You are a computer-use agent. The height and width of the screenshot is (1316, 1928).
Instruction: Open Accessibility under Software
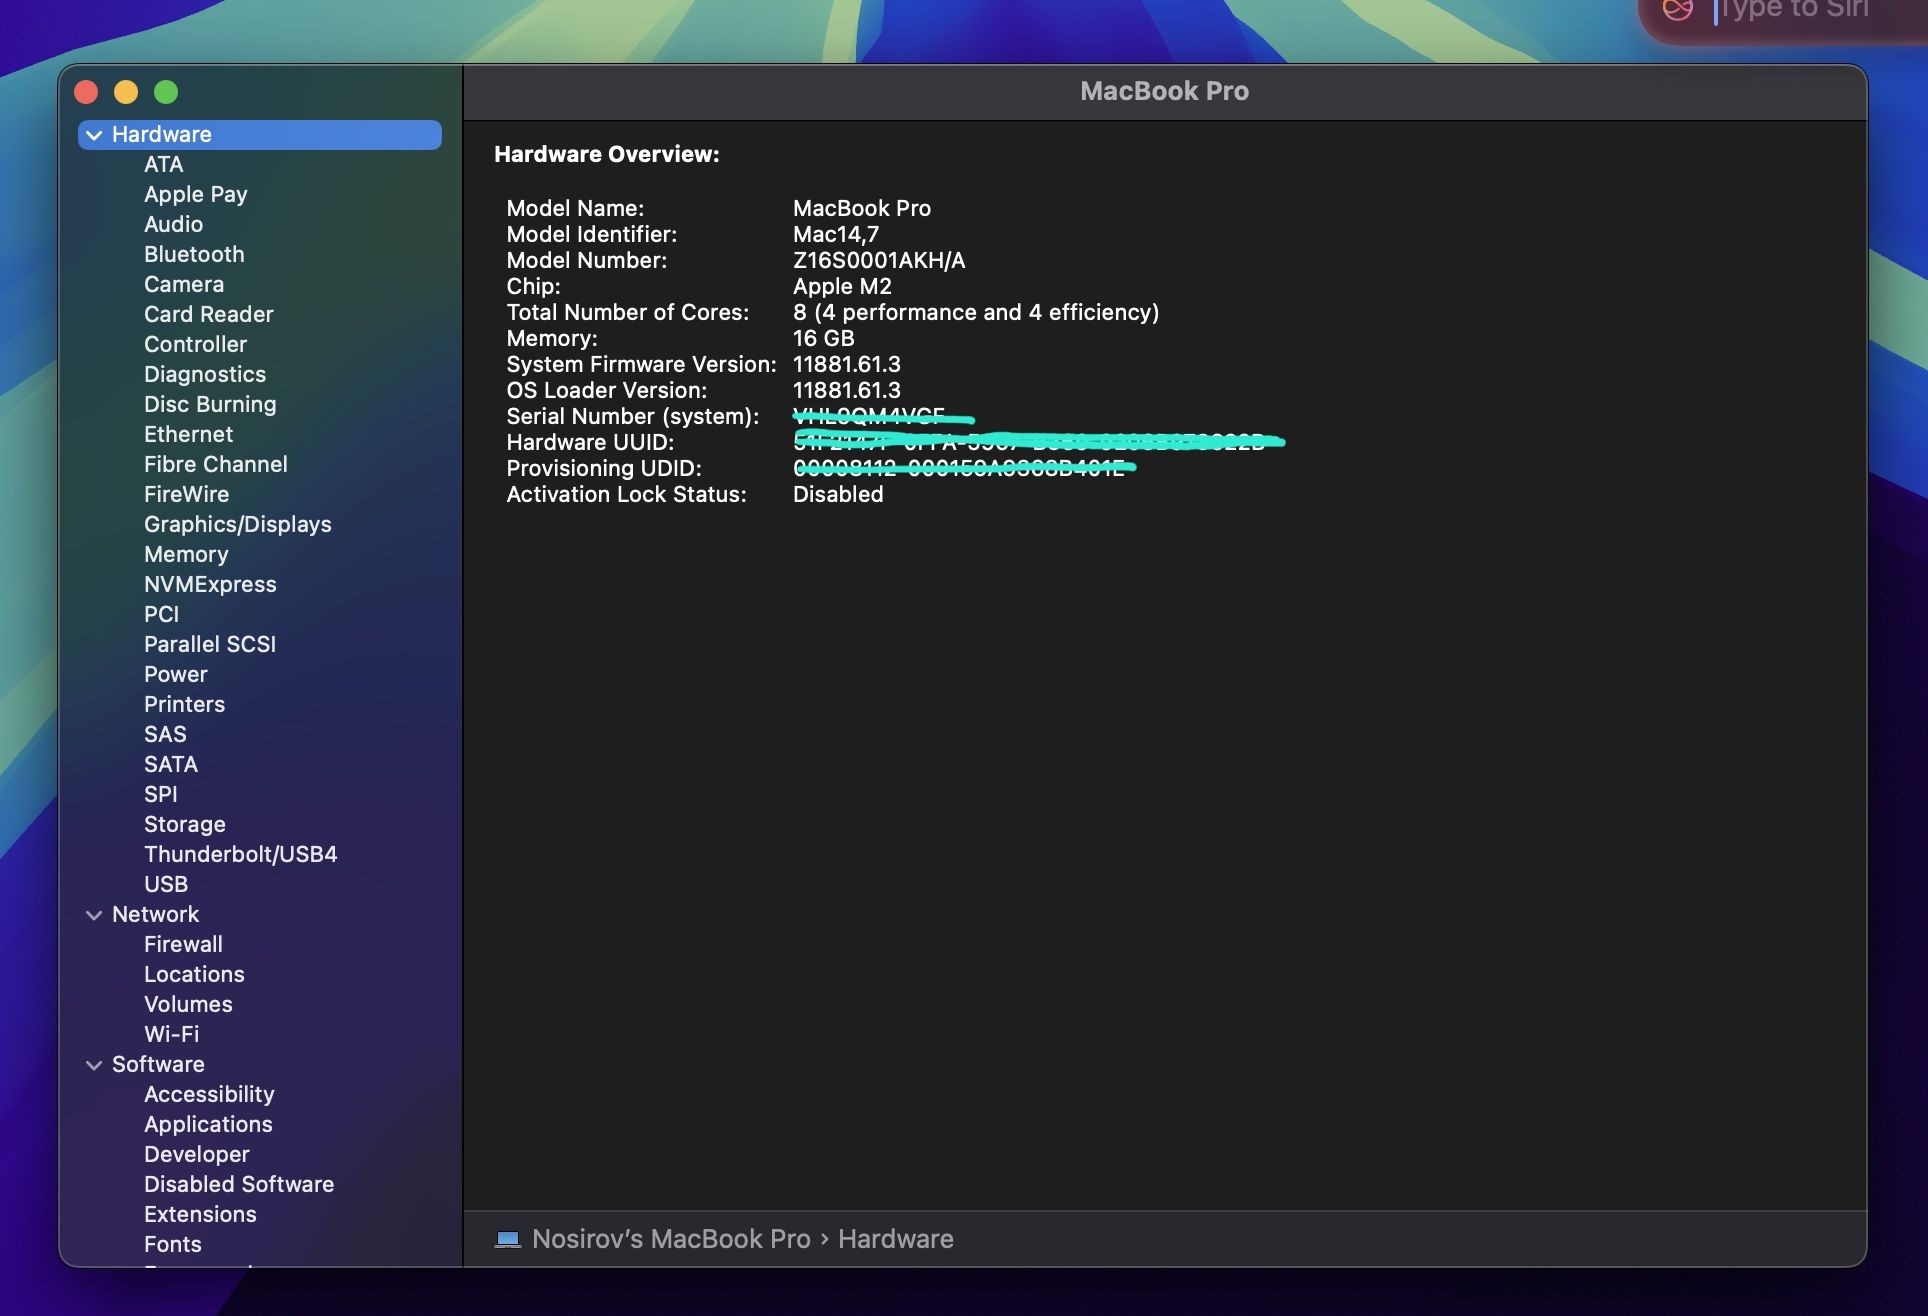pos(208,1095)
